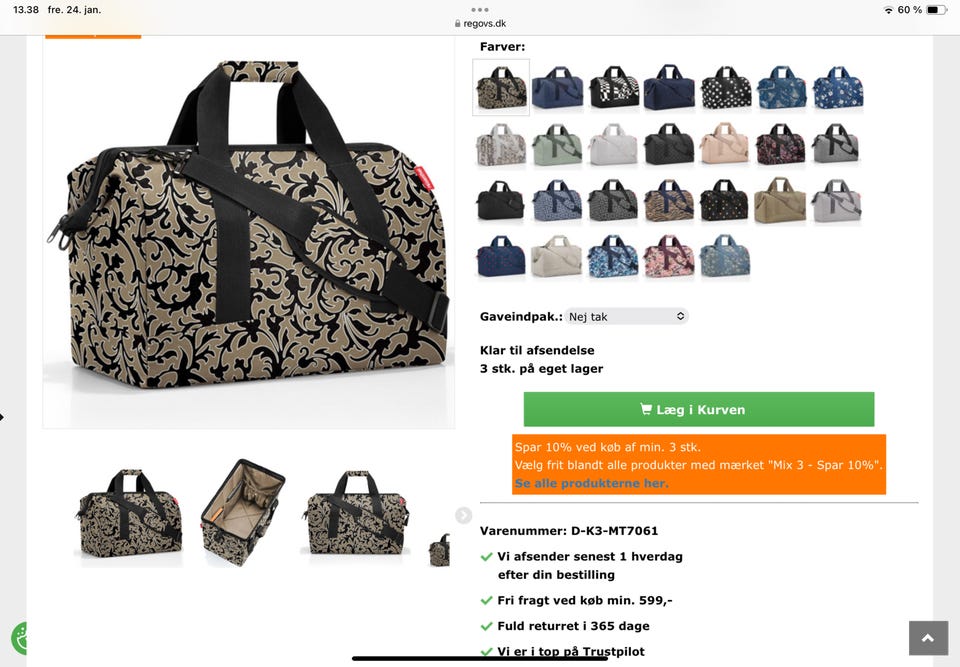Choose the black and white checkered bag color
The height and width of the screenshot is (667, 960).
coord(614,88)
